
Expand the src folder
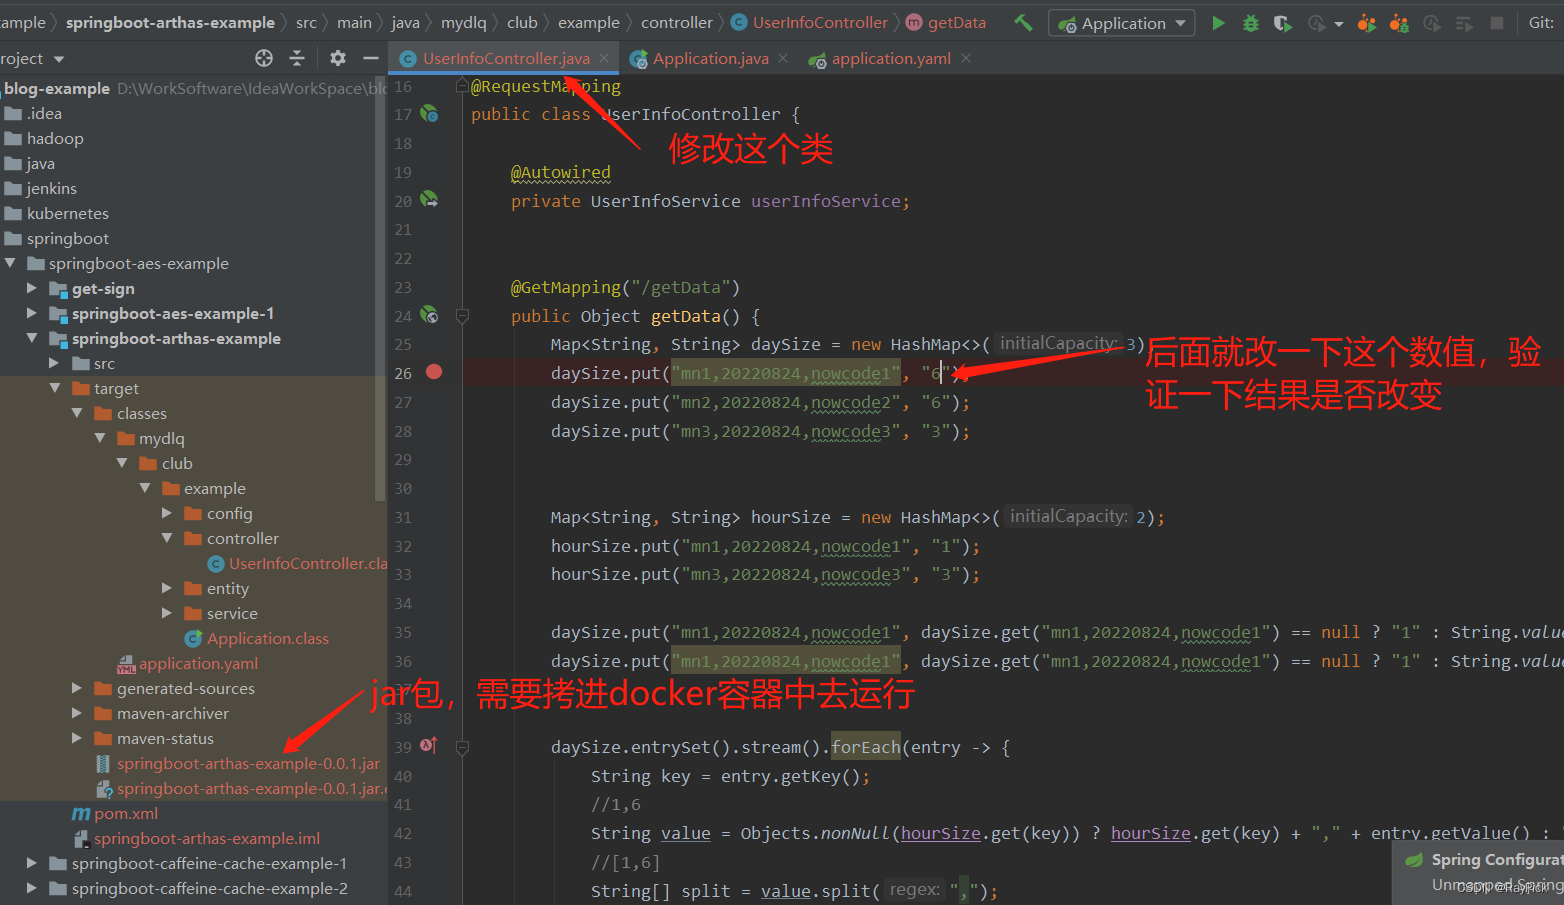(x=54, y=363)
